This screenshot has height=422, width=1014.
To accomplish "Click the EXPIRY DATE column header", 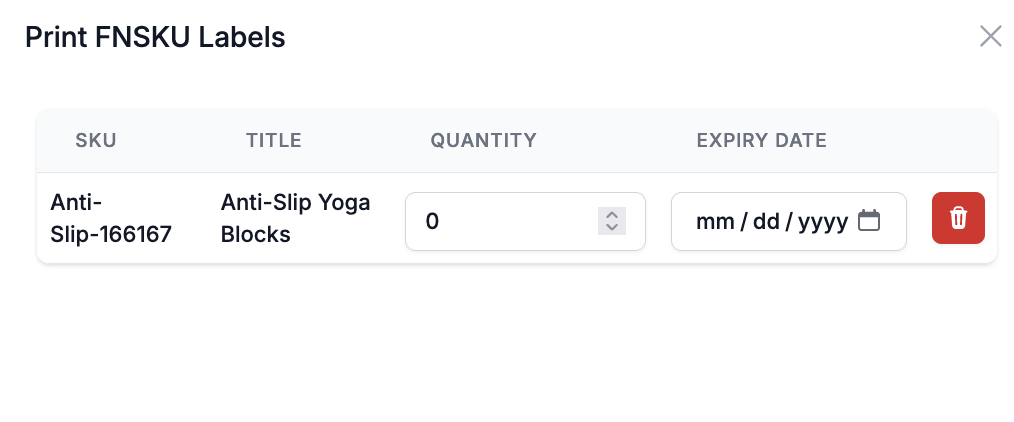I will tap(762, 140).
